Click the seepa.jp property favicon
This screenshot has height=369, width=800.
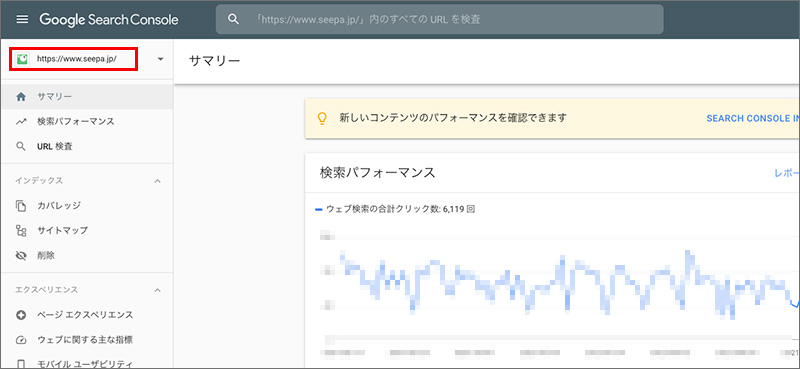(22, 59)
